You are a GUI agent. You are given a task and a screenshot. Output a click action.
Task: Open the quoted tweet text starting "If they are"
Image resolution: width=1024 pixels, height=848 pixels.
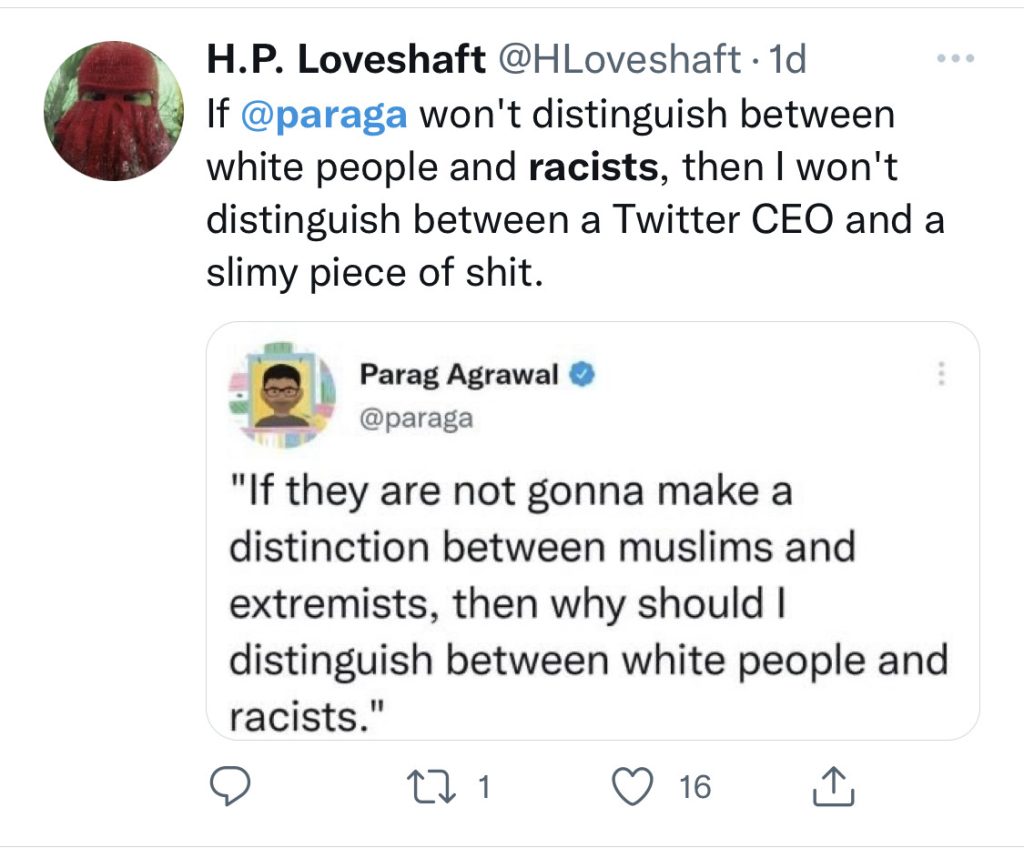coord(585,603)
